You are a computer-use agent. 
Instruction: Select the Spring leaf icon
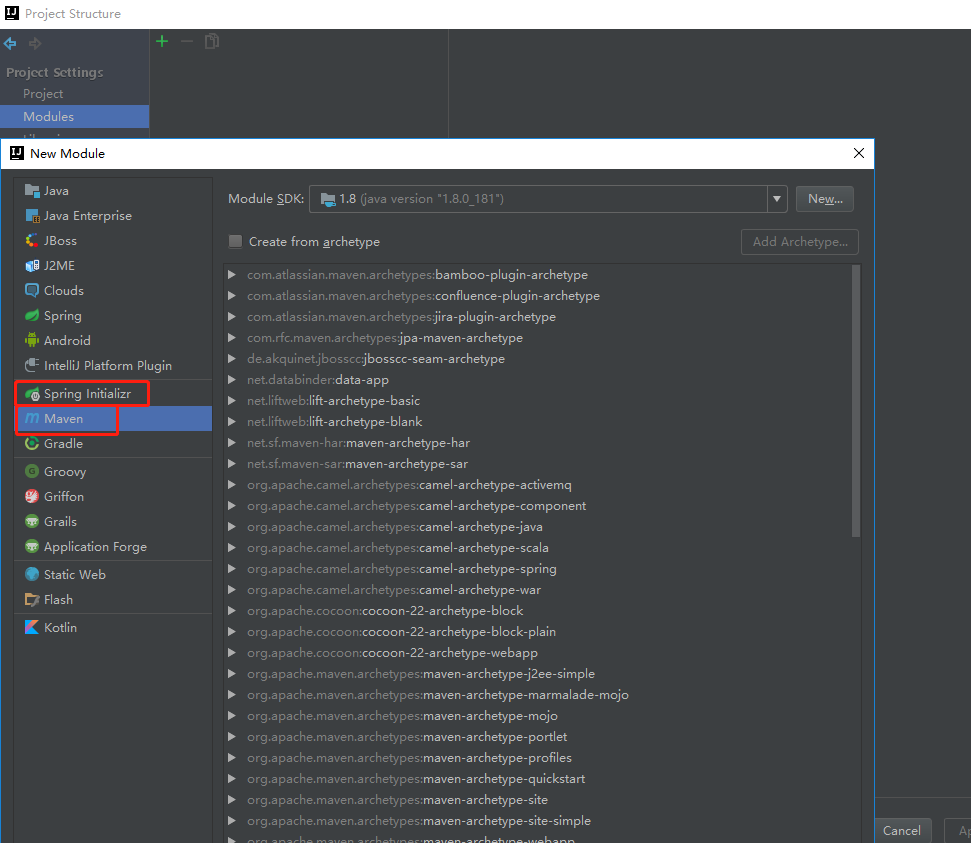(x=32, y=316)
